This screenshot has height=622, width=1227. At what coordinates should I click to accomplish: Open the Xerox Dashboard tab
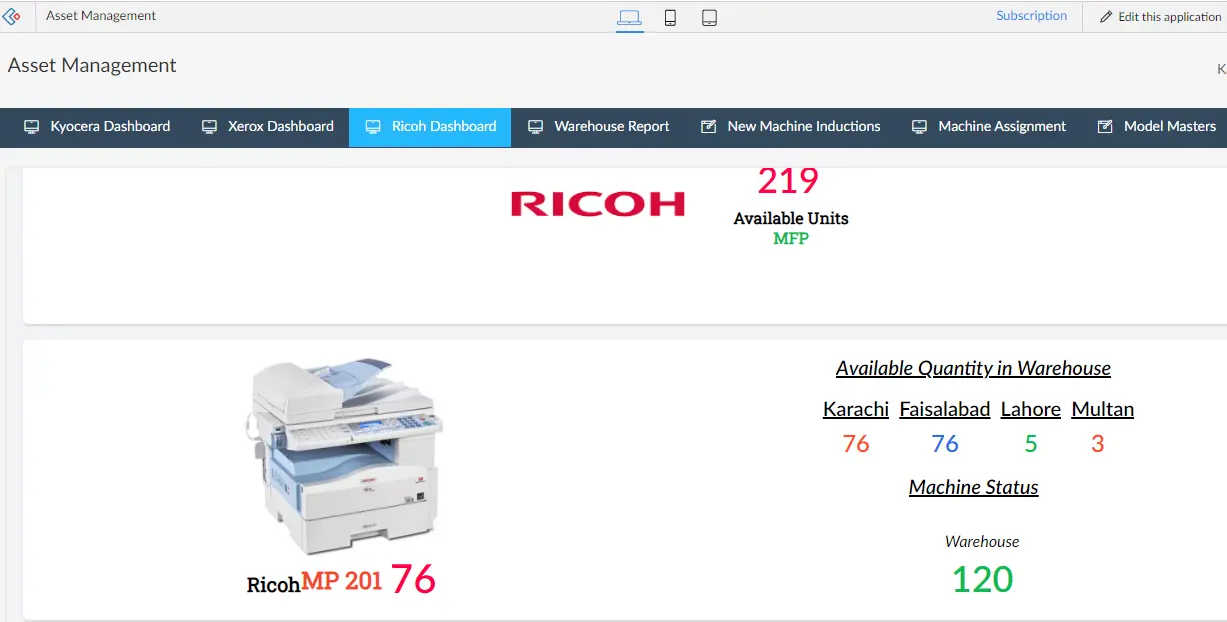pyautogui.click(x=267, y=127)
